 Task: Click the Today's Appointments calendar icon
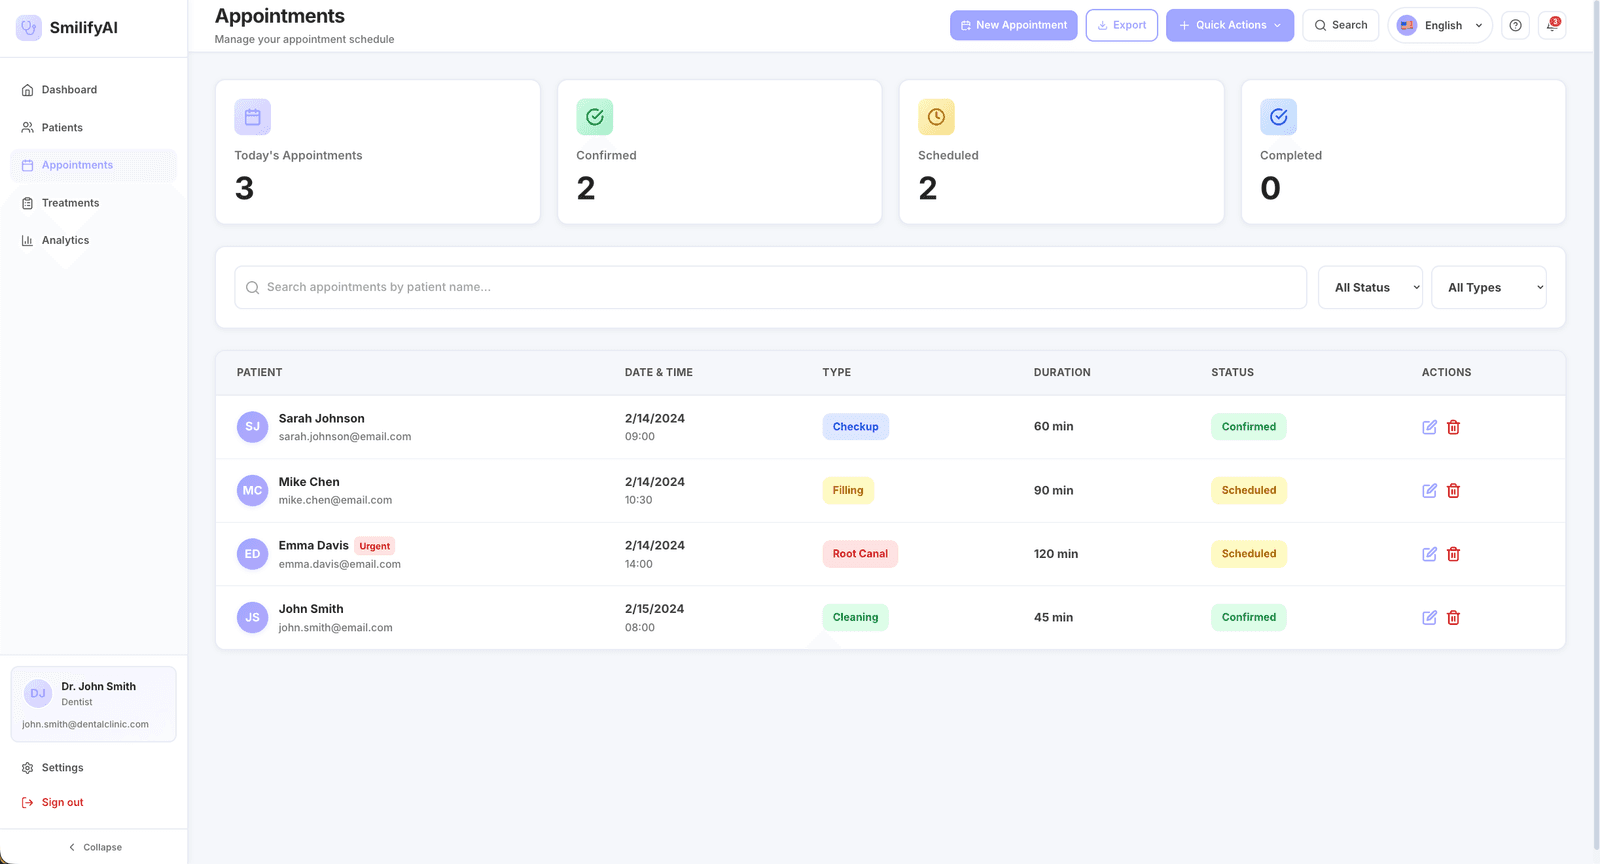point(252,117)
